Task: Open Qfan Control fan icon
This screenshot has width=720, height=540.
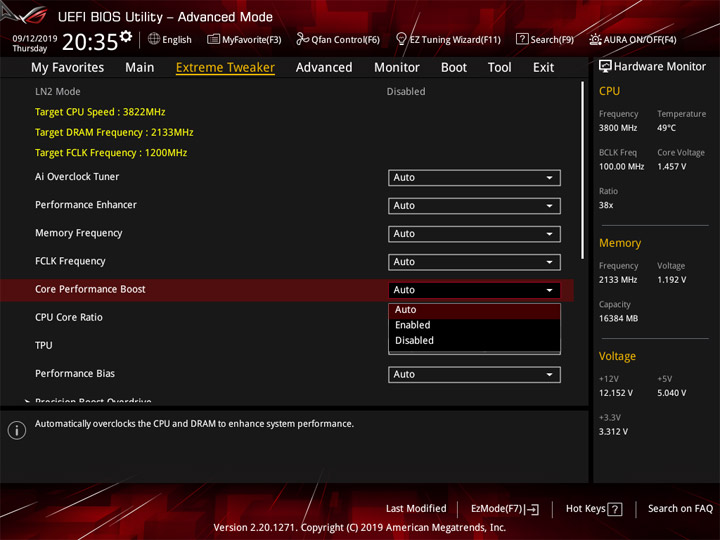Action: tap(302, 39)
